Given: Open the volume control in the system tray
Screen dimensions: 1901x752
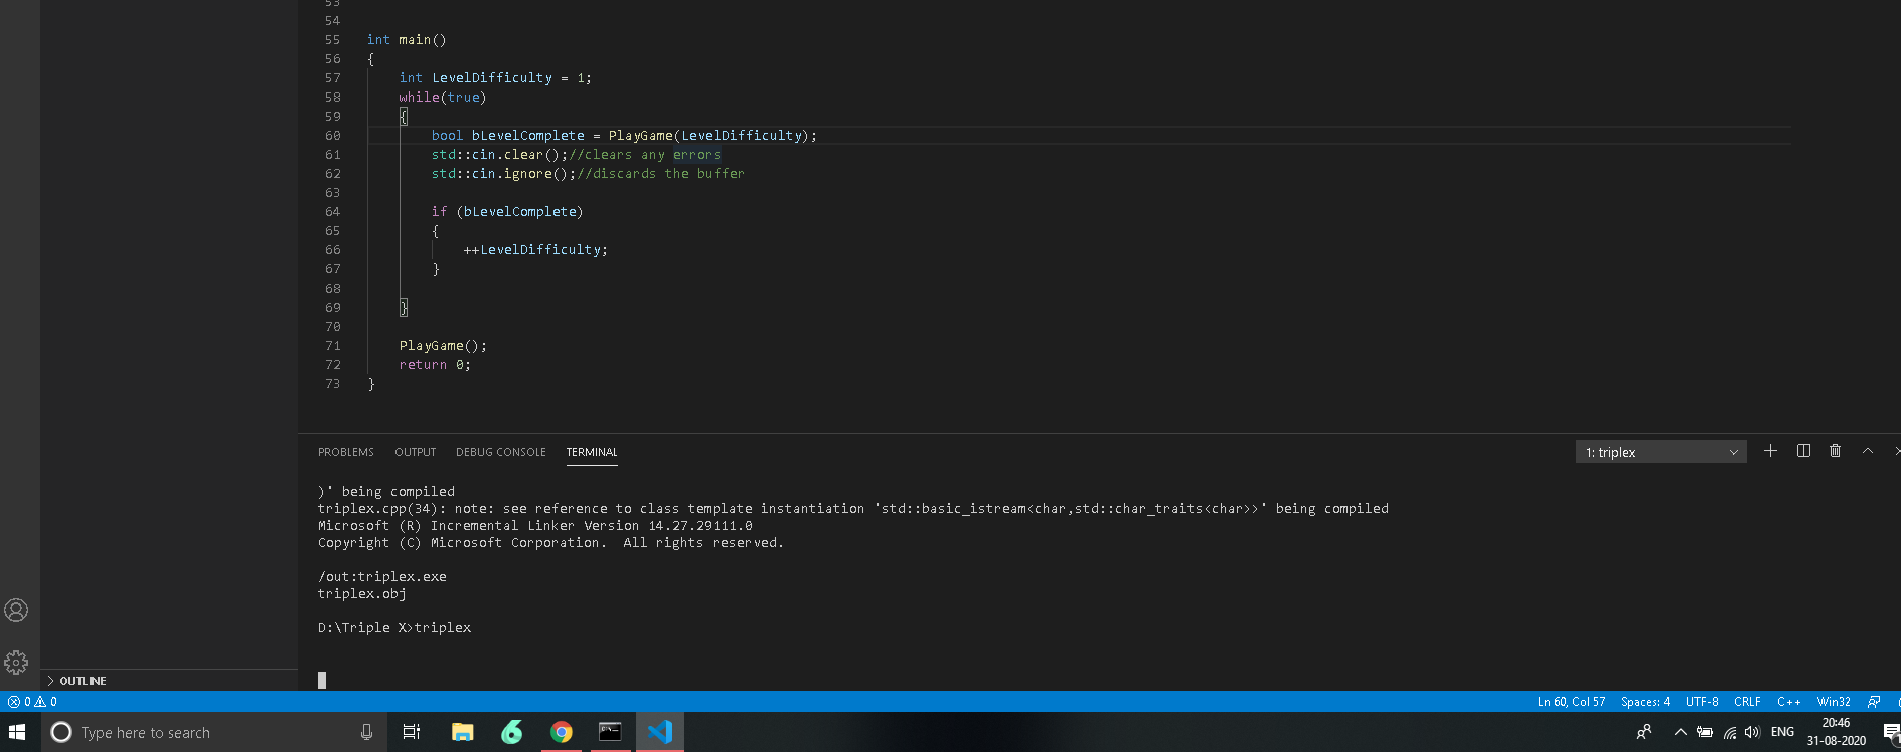Looking at the screenshot, I should pos(1752,732).
